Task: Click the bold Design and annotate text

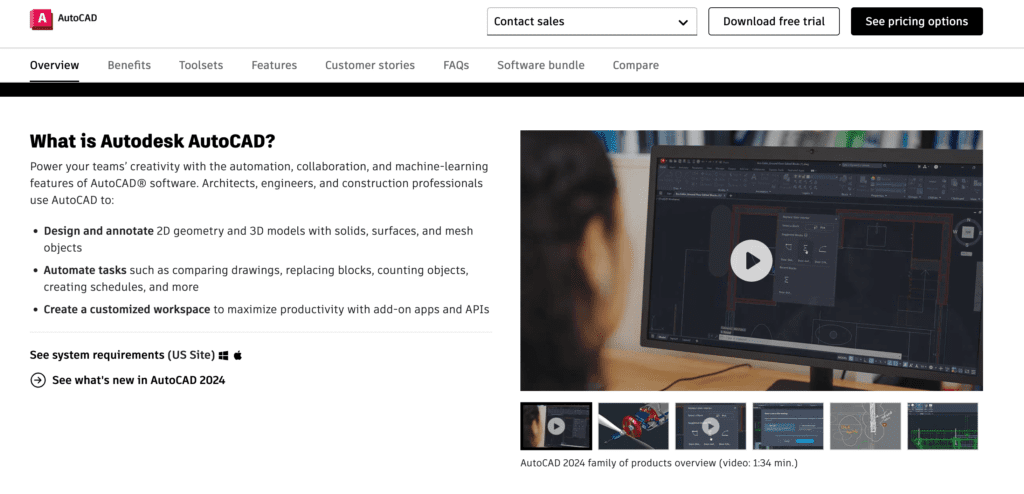Action: point(99,231)
